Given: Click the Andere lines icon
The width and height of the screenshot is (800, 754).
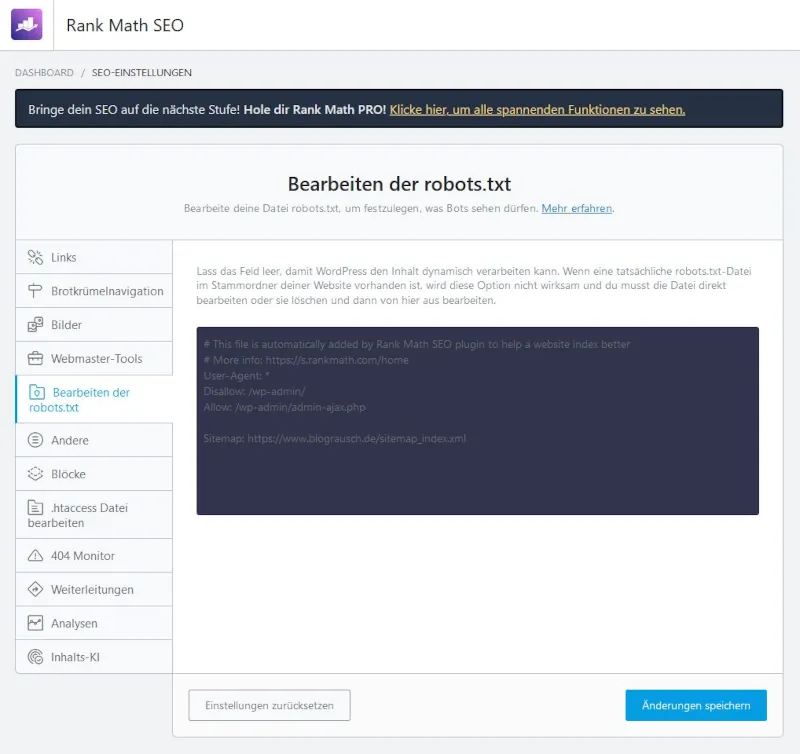Looking at the screenshot, I should tap(35, 440).
